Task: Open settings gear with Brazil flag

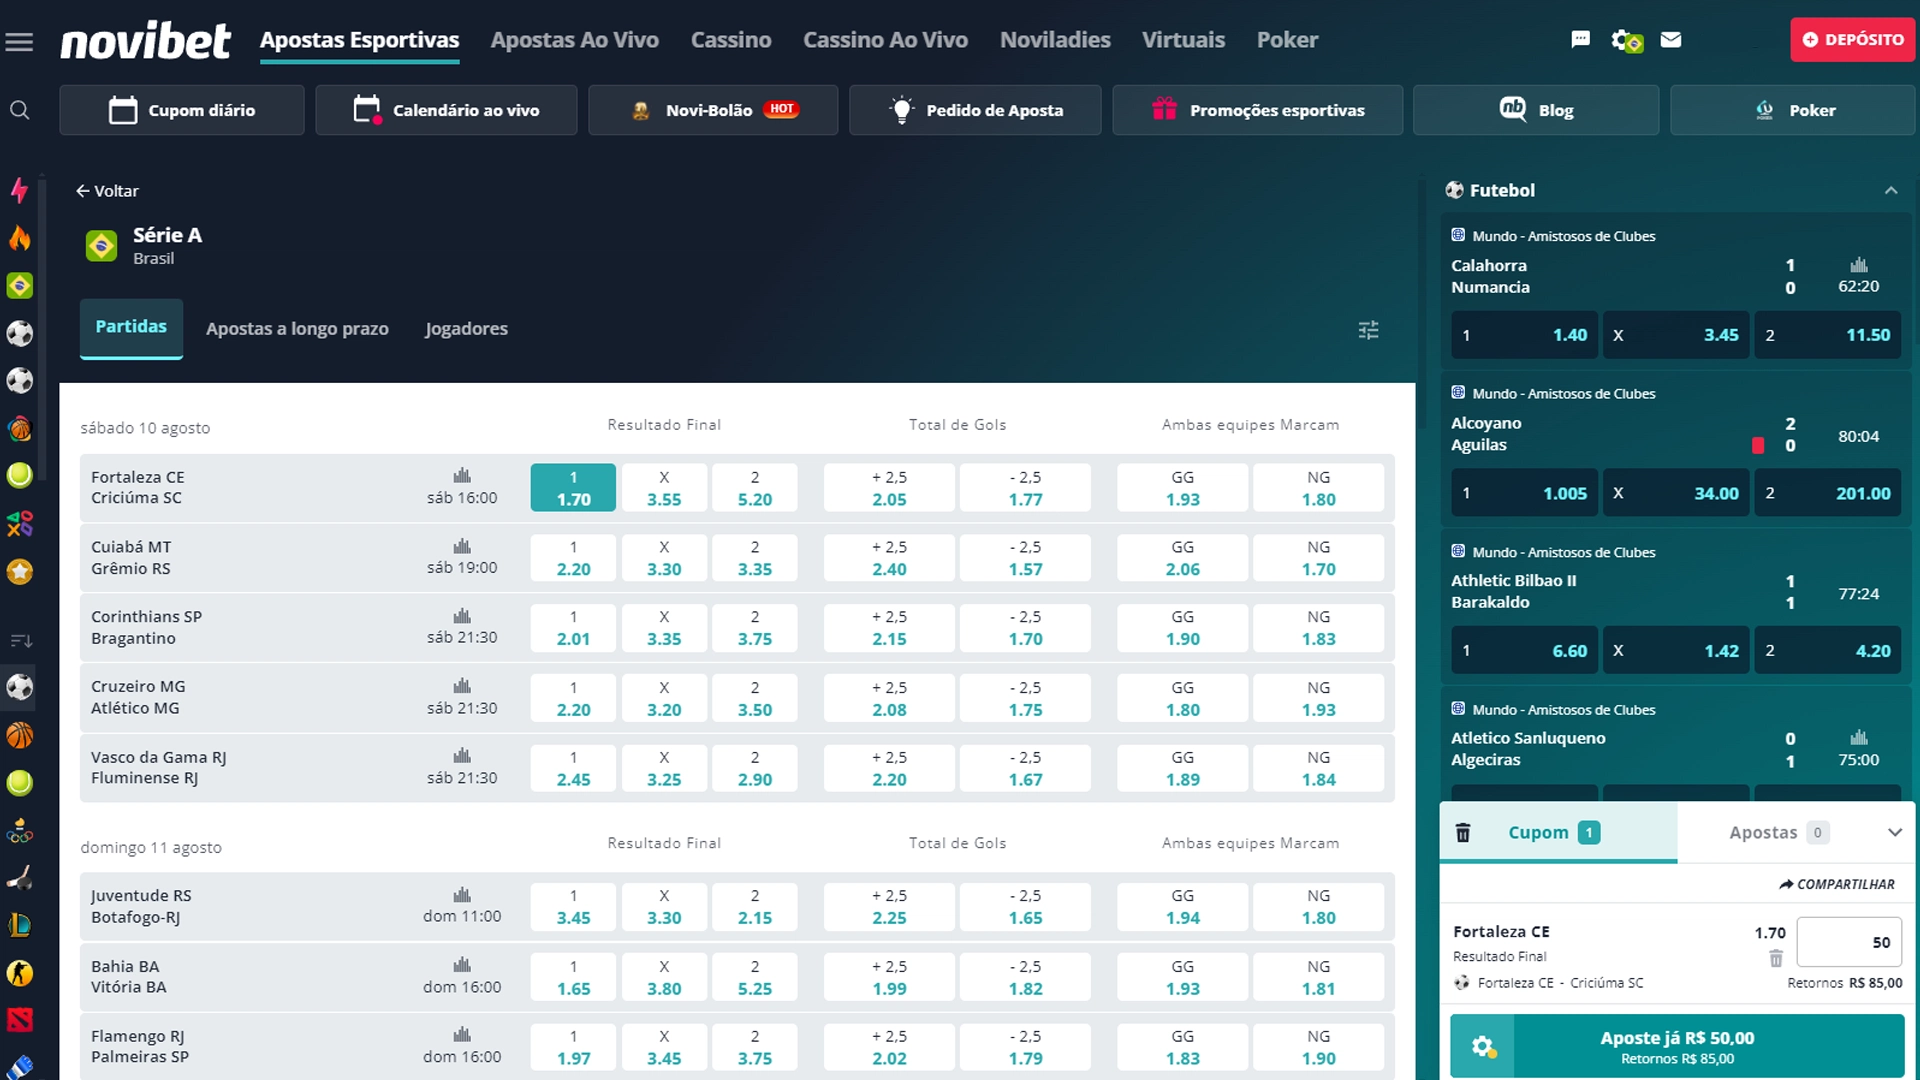Action: point(1626,40)
